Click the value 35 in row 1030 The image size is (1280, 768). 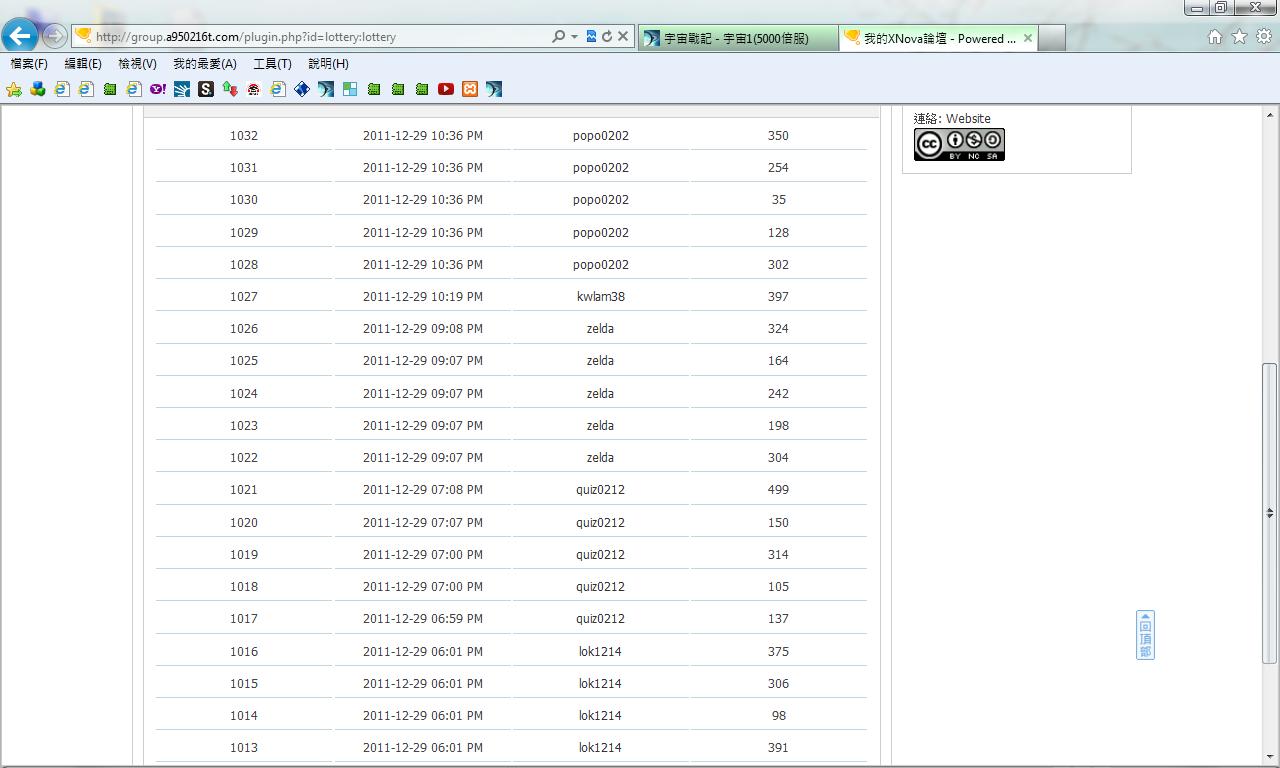778,199
